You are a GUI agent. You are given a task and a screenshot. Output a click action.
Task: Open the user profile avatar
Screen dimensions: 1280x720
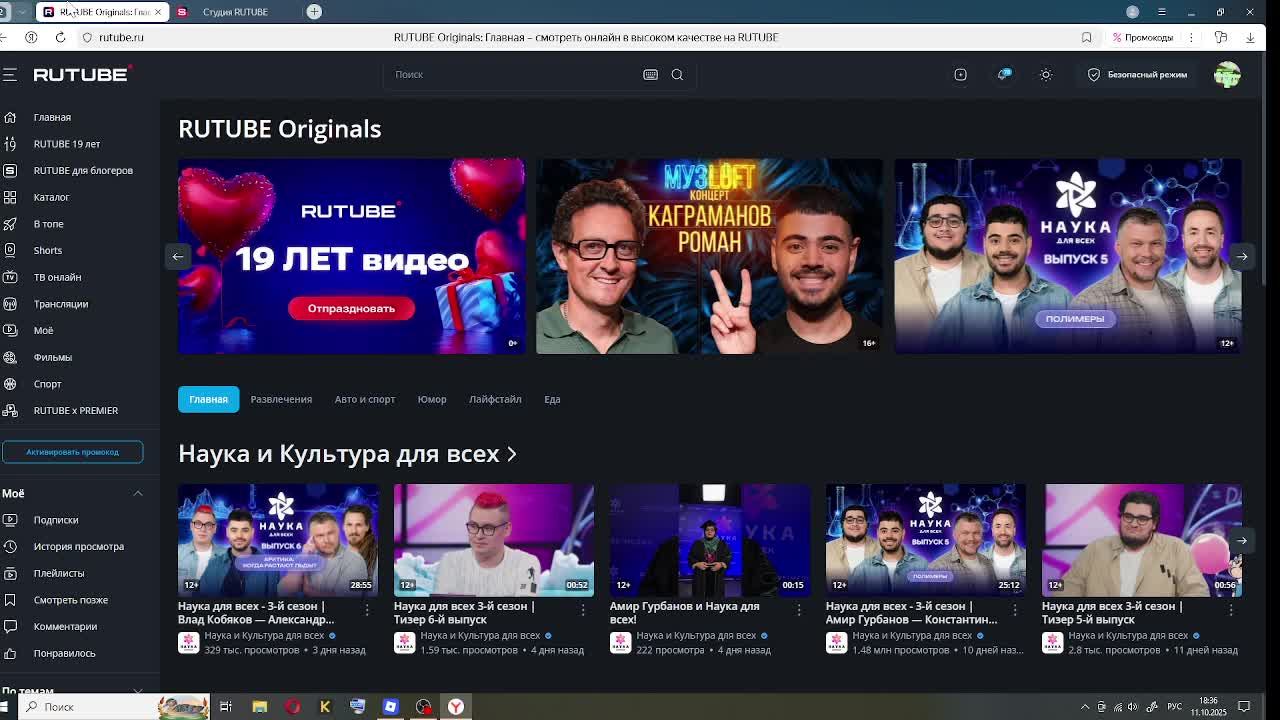click(x=1227, y=74)
